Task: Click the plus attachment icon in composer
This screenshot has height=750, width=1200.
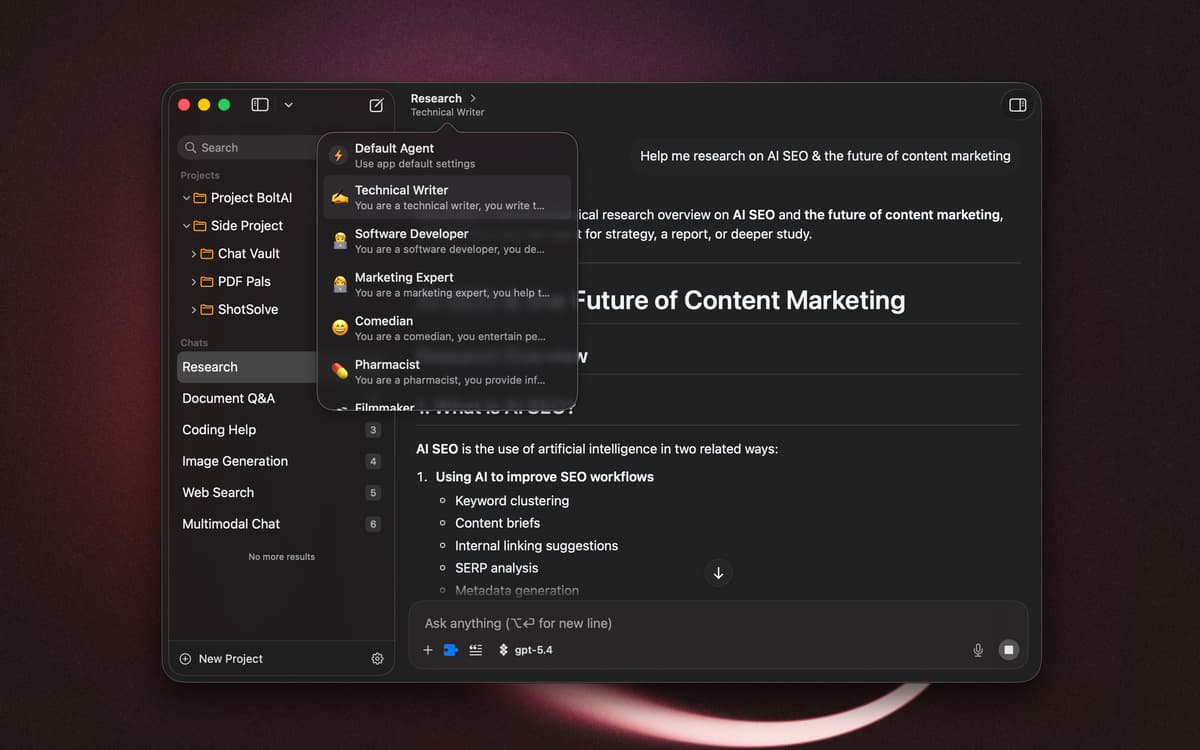Action: pyautogui.click(x=428, y=650)
